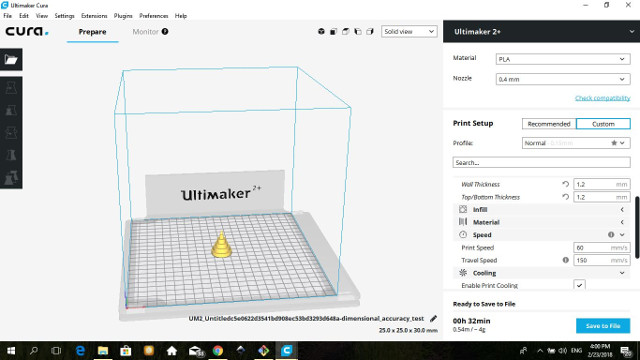Switch Print Setup to Custom mode
This screenshot has width=640, height=360.
coord(603,124)
